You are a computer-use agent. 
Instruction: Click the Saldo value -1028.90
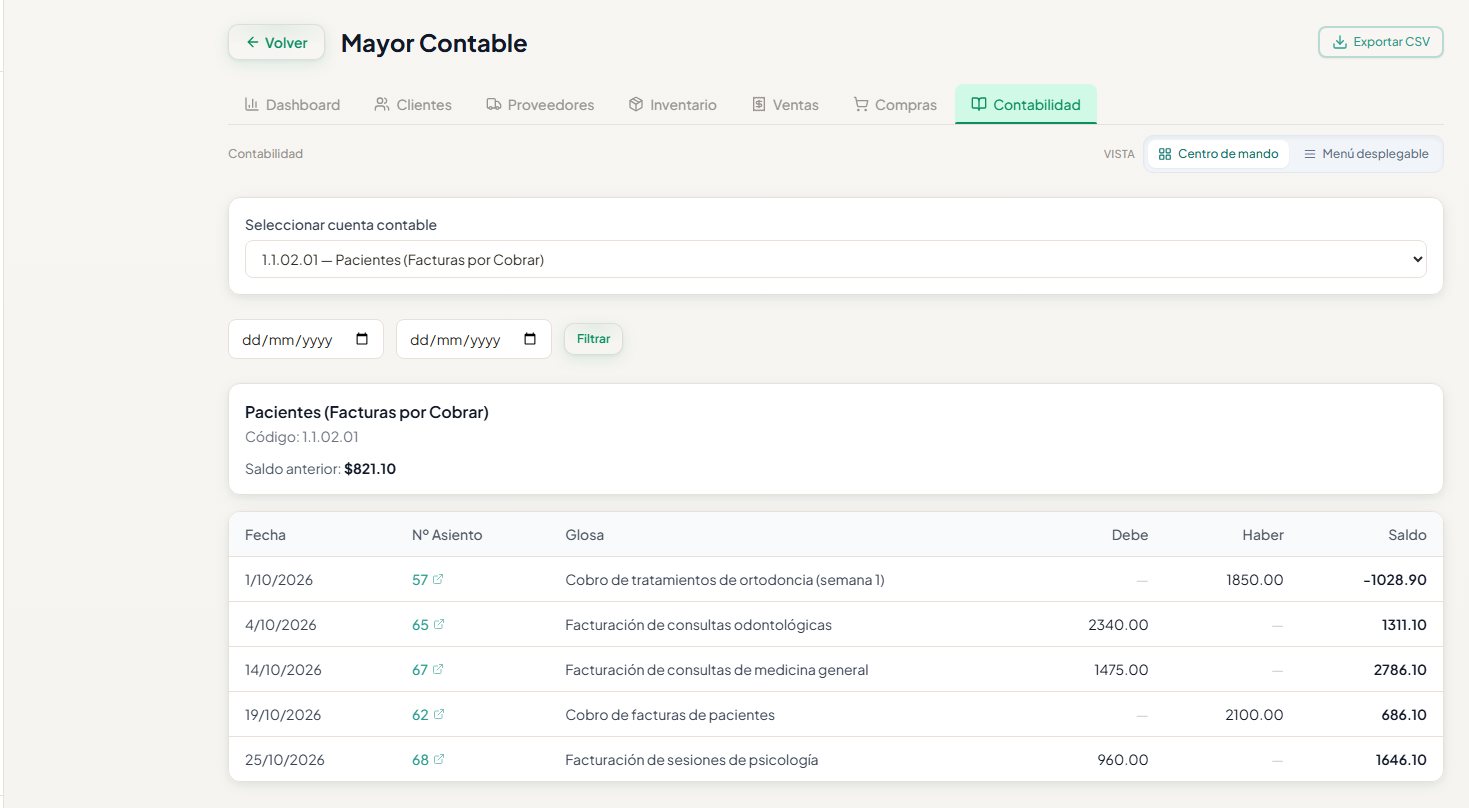click(x=1395, y=579)
